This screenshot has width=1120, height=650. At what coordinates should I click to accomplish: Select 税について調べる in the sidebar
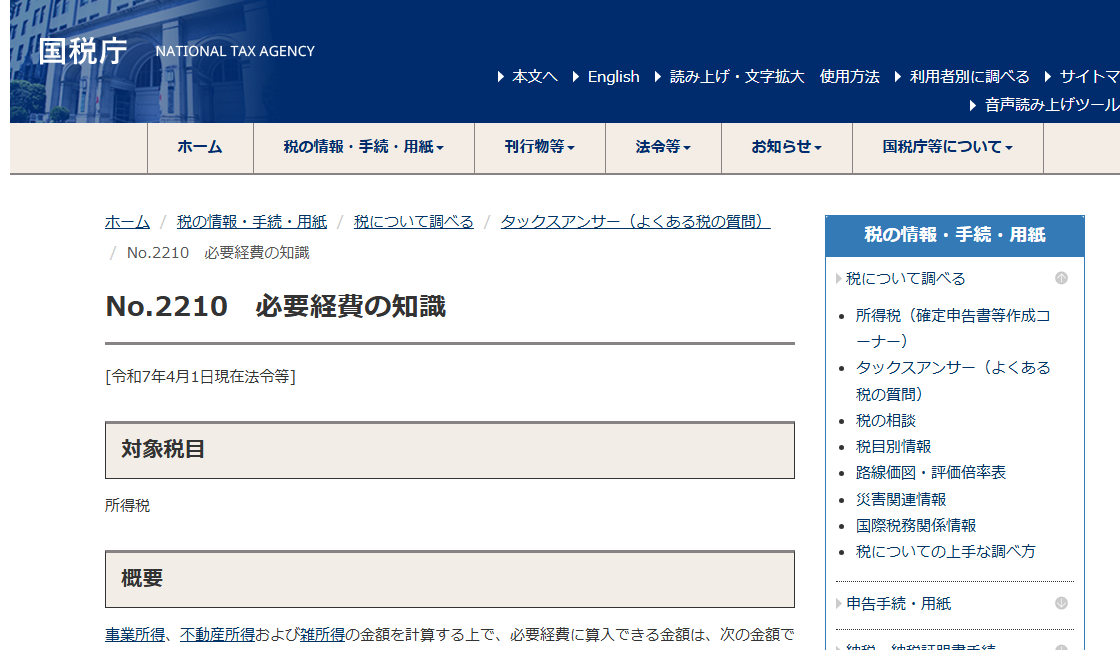click(x=906, y=279)
